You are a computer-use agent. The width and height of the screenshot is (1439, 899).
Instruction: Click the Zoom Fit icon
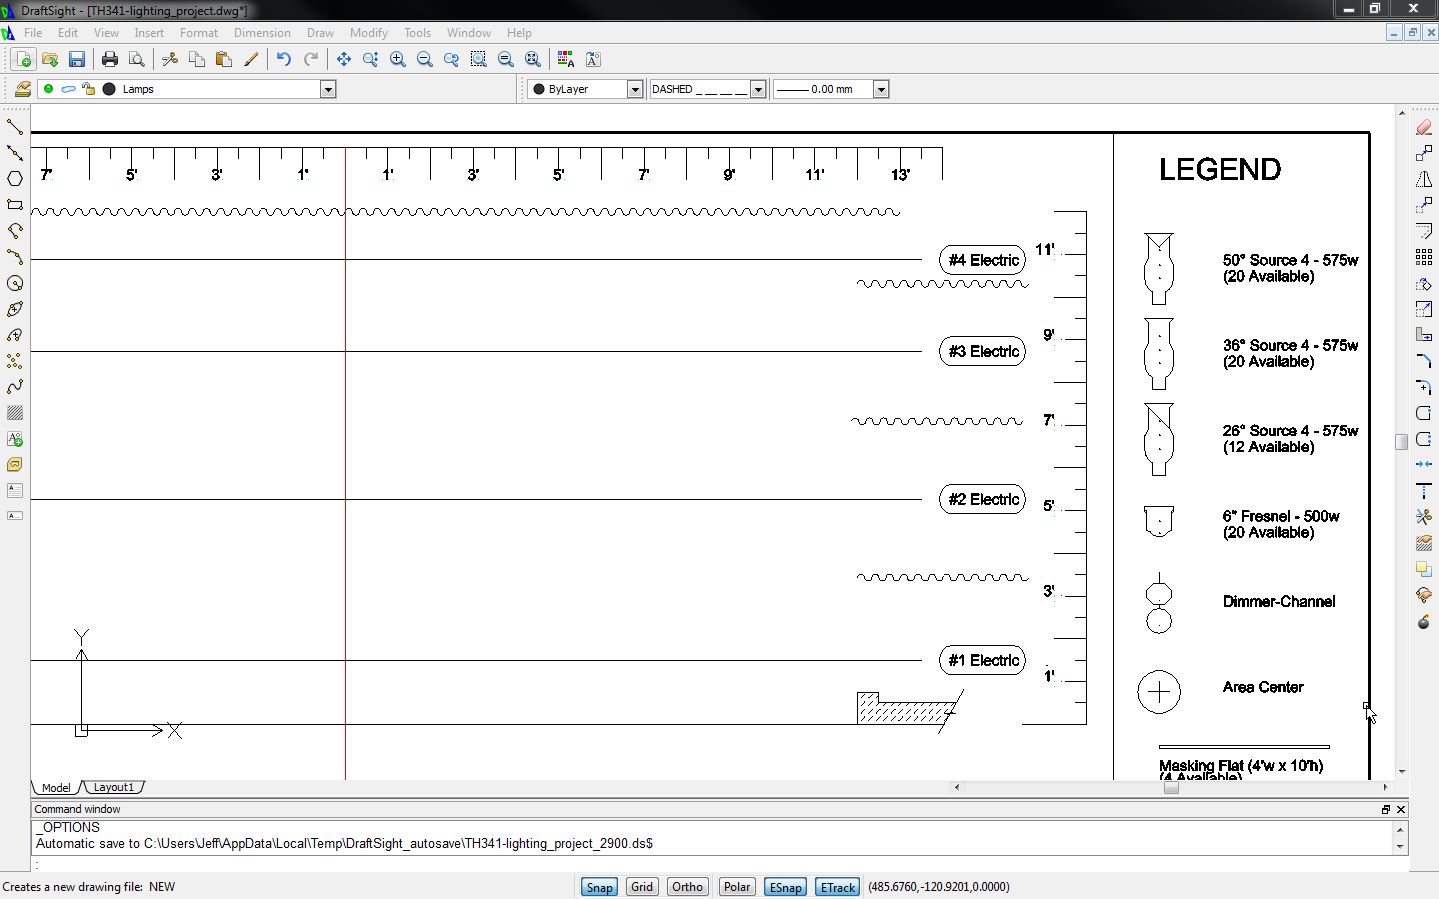533,60
